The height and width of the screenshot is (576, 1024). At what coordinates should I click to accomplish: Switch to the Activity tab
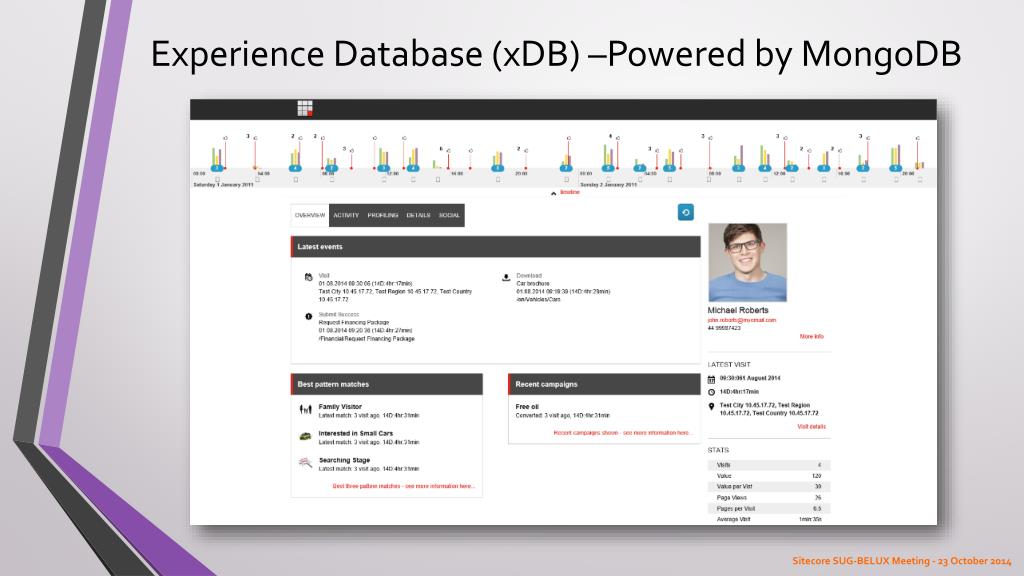click(x=346, y=216)
